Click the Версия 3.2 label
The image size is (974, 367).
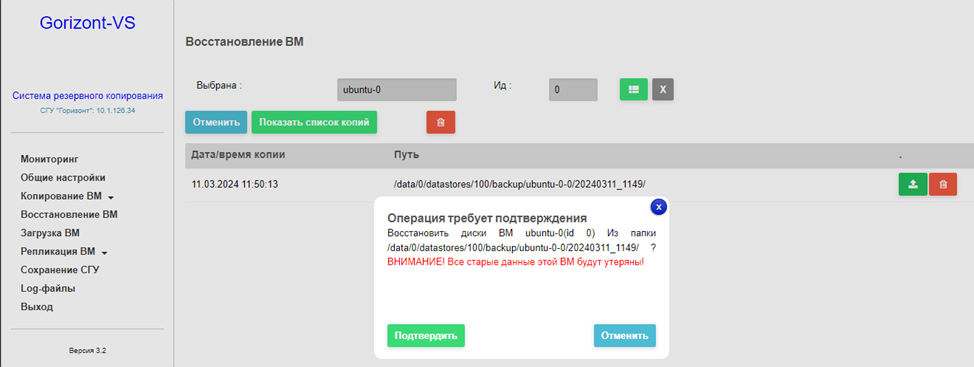pyautogui.click(x=88, y=351)
